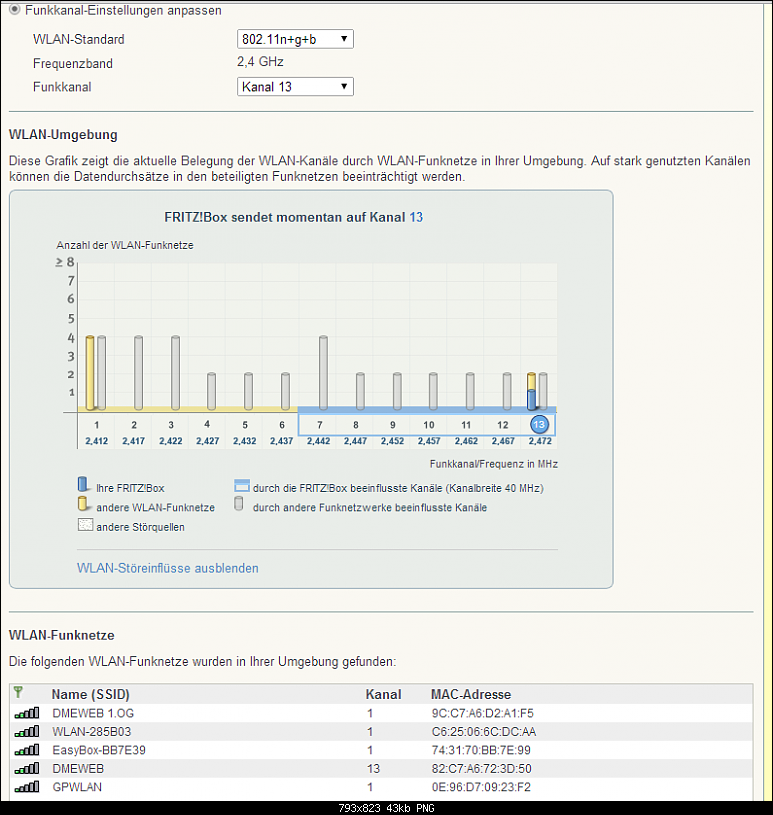Select the DMEWEB network on channel 13
The height and width of the screenshot is (815, 773).
78,769
